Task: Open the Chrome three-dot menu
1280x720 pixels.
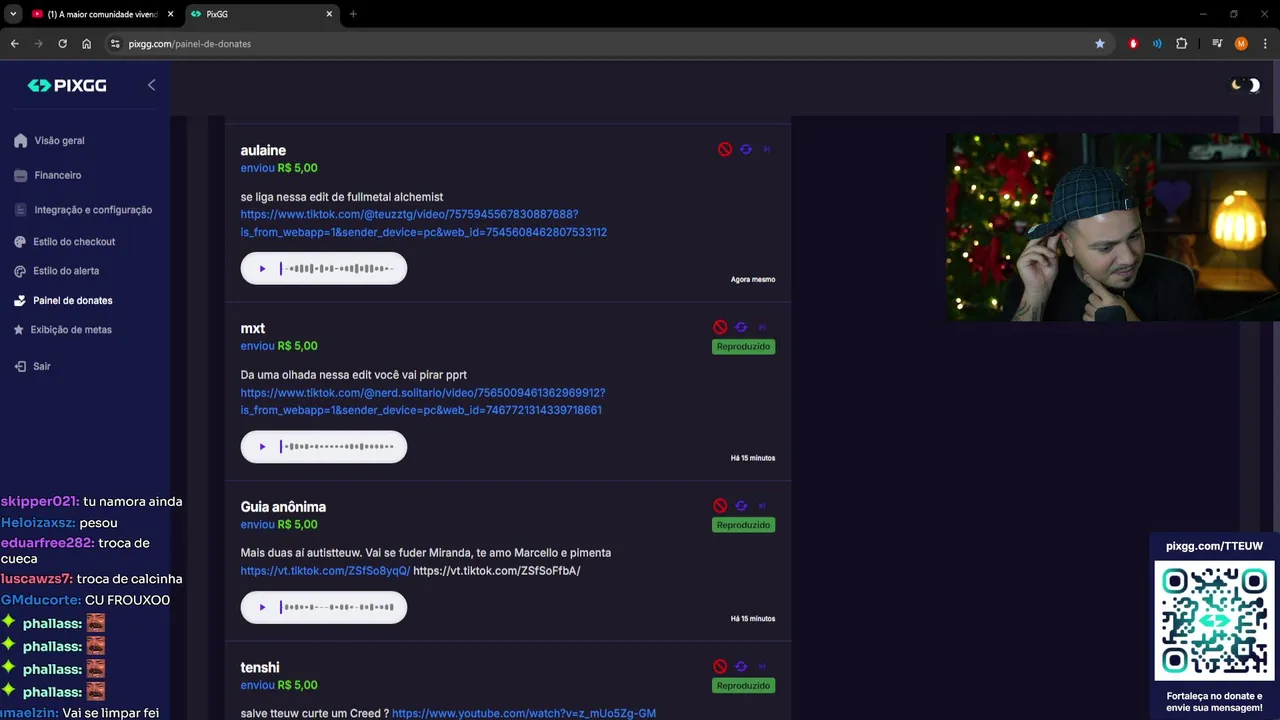Action: tap(1265, 44)
